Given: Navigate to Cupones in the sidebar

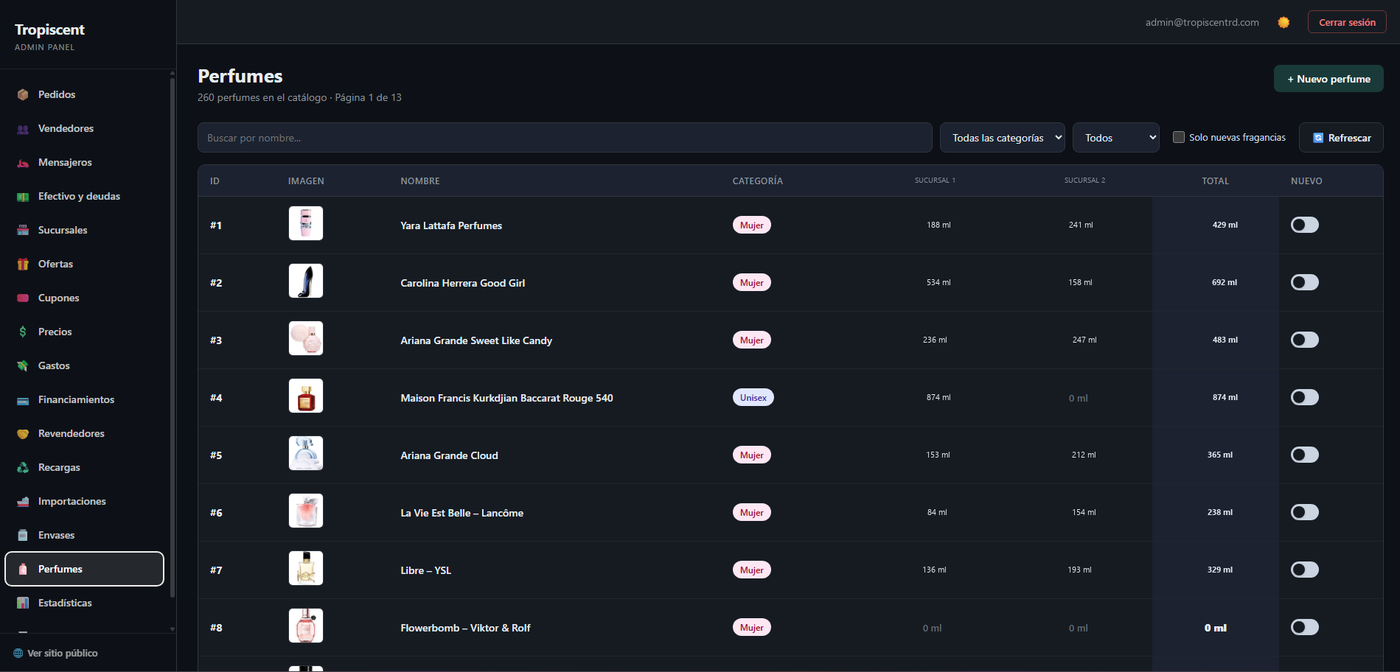Looking at the screenshot, I should coord(84,298).
